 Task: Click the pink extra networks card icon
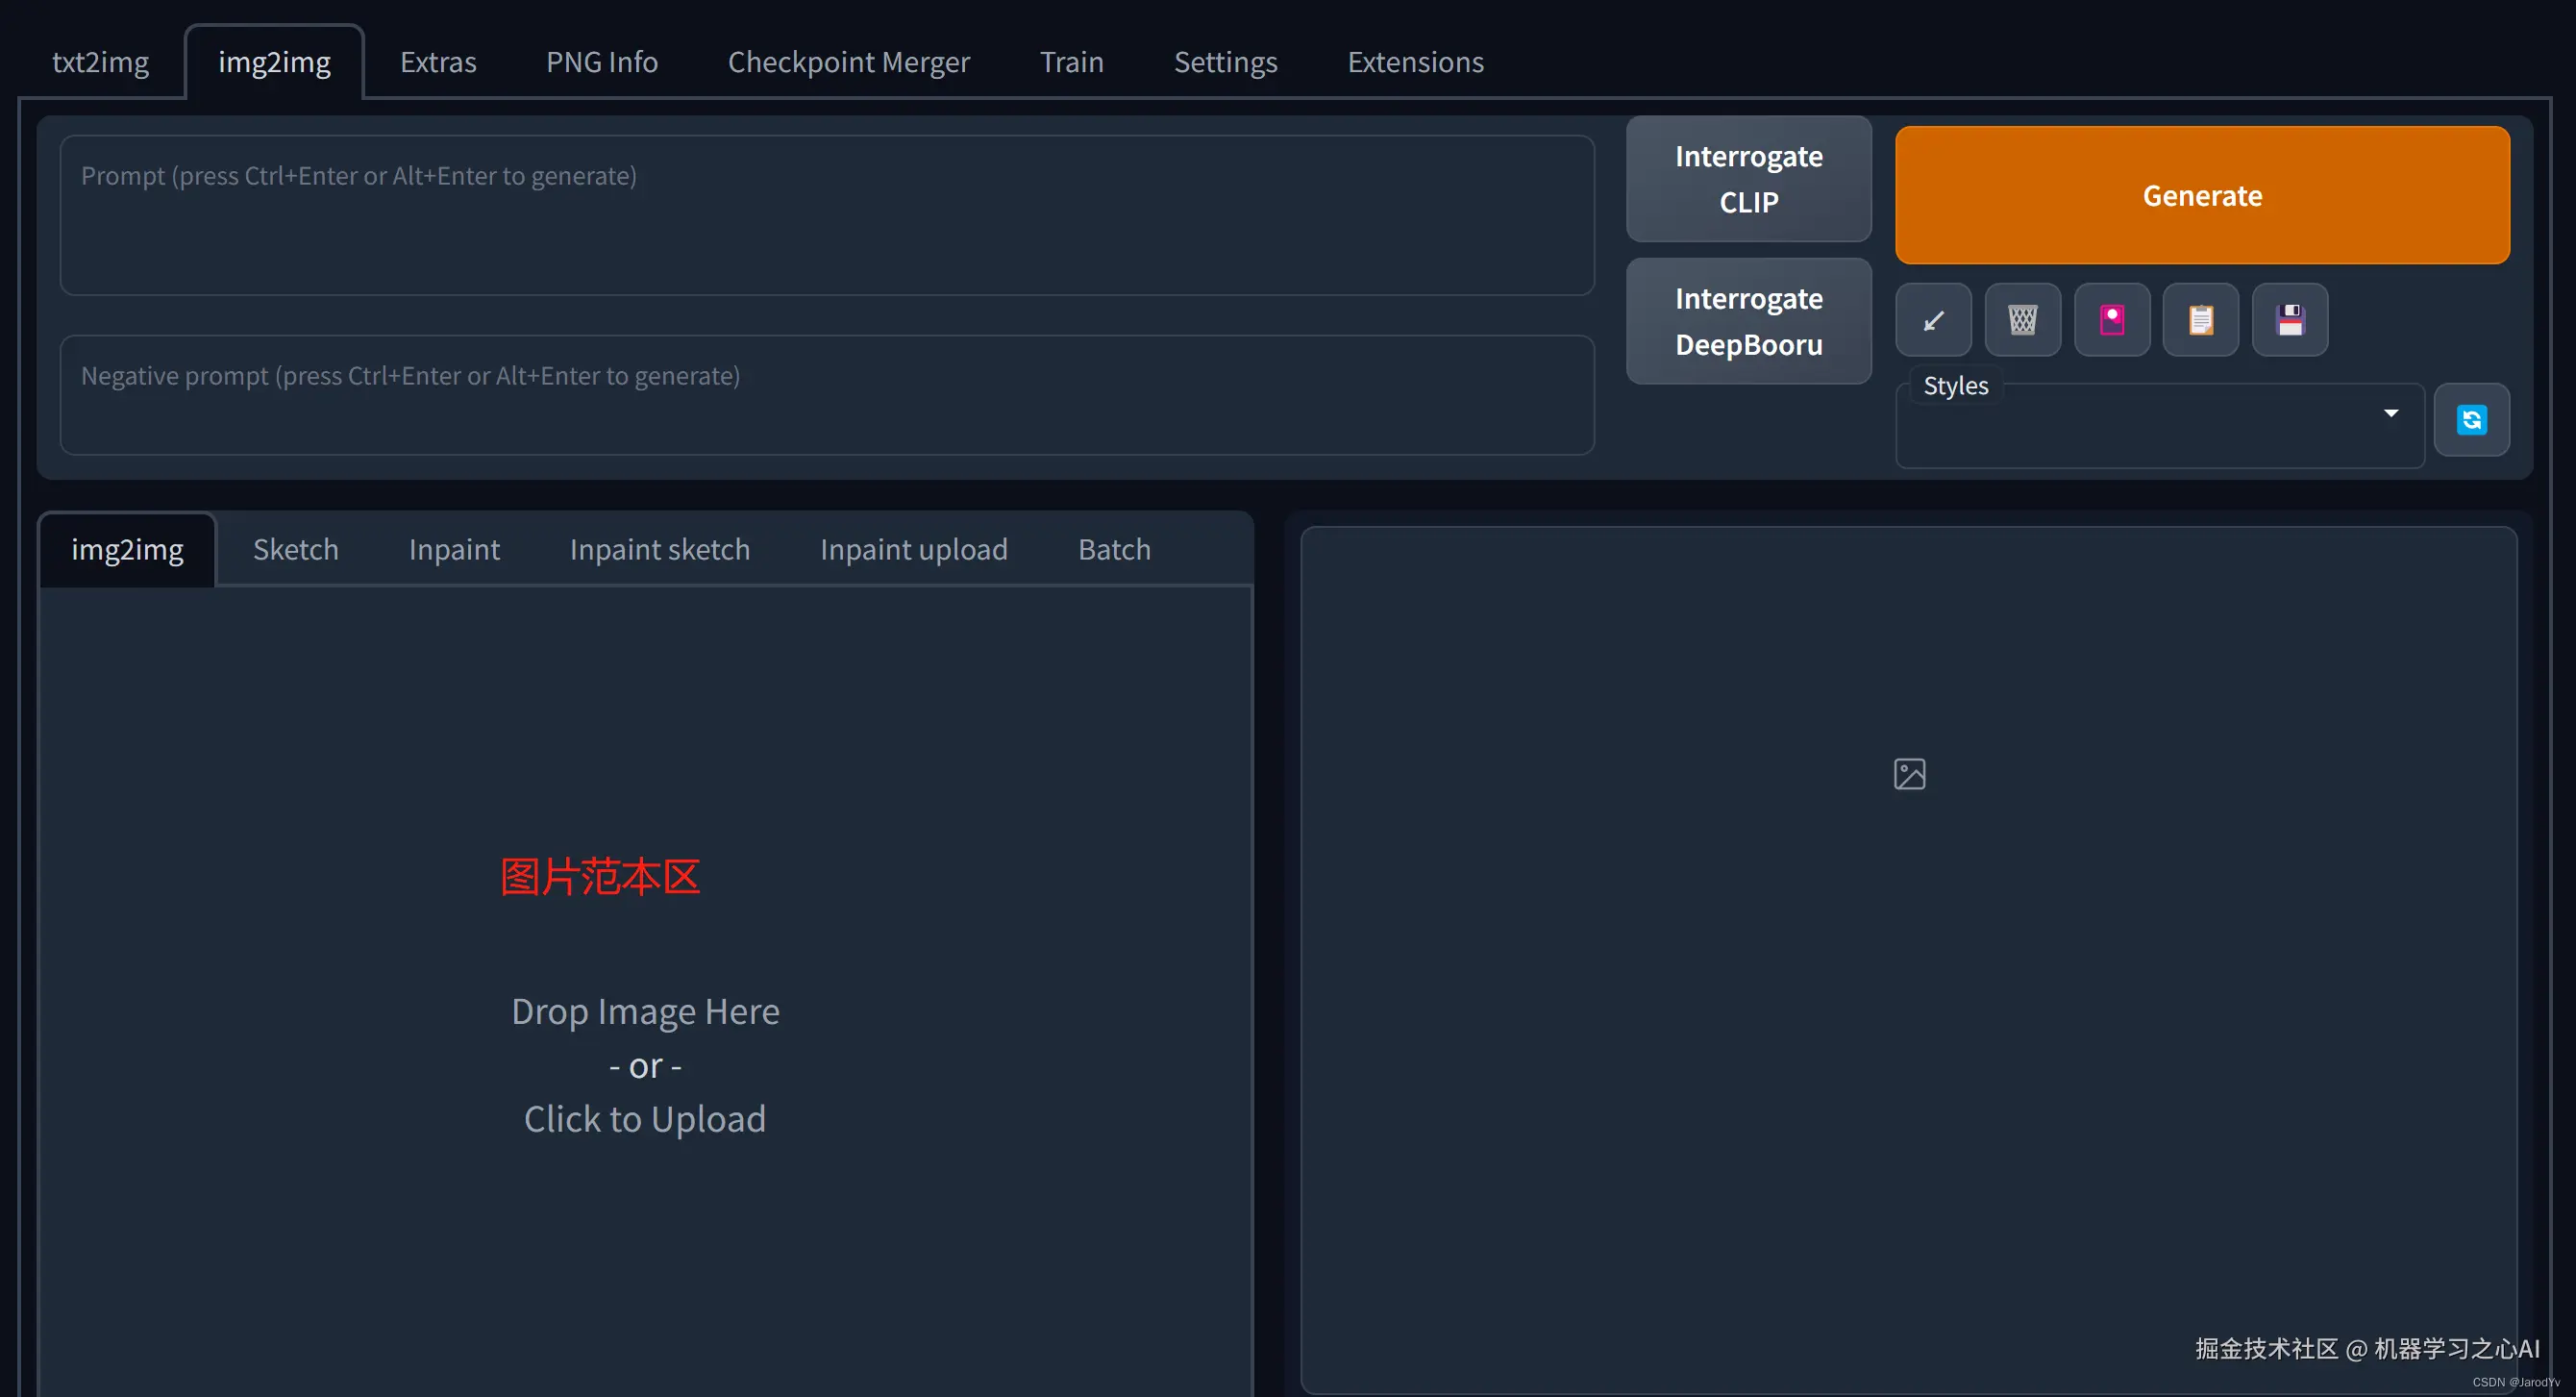2111,320
